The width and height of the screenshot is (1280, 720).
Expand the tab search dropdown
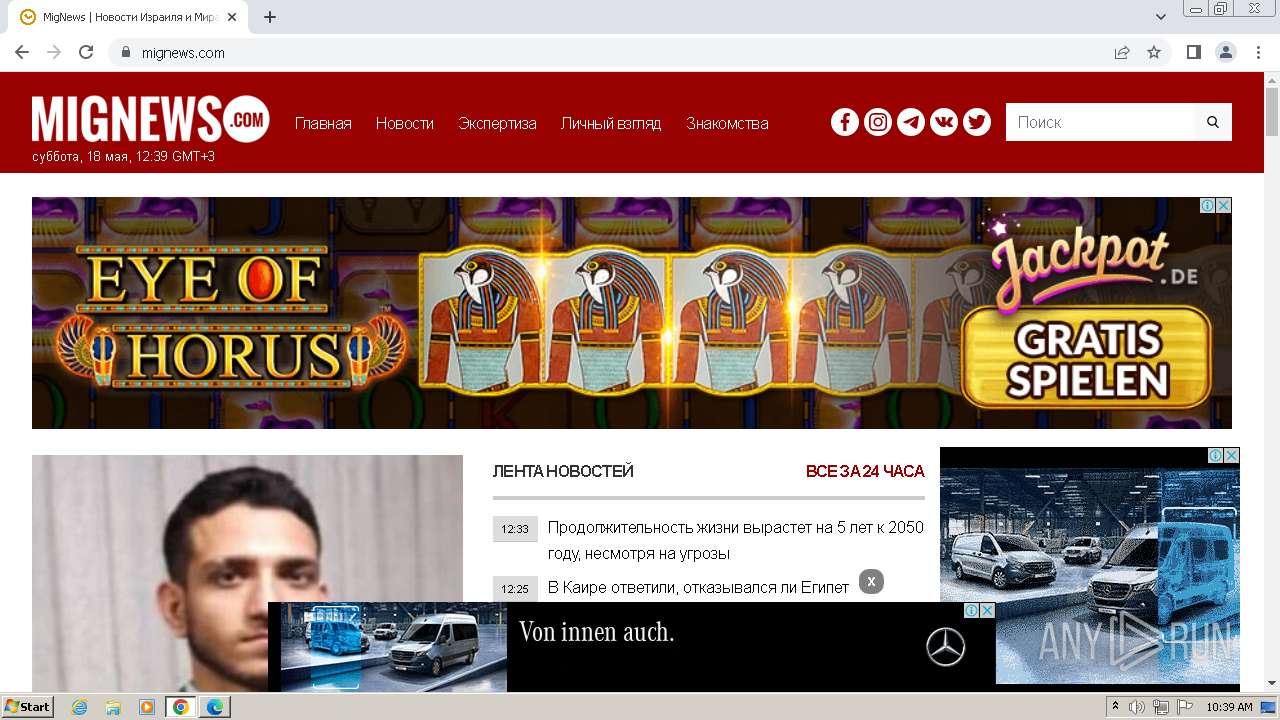[x=1161, y=17]
